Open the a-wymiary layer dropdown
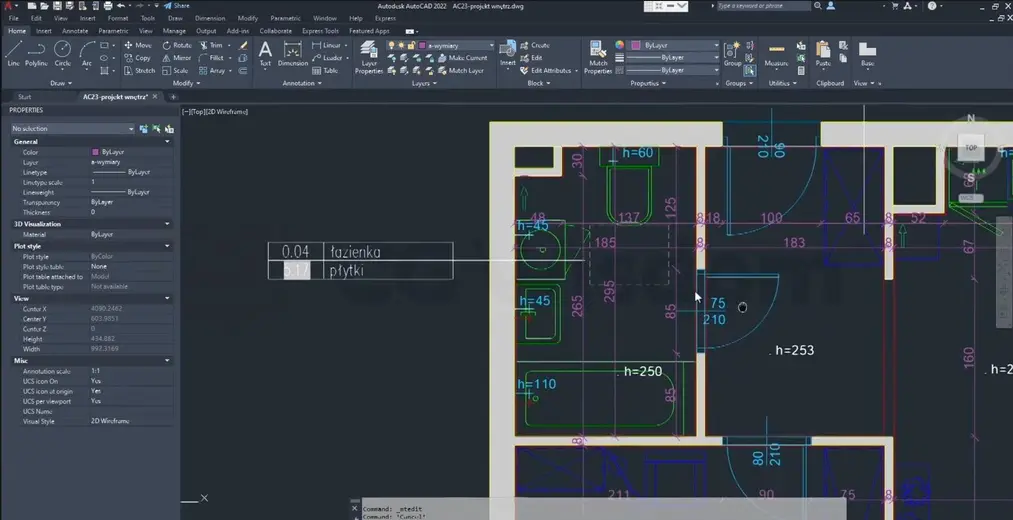This screenshot has height=520, width=1013. (441, 45)
